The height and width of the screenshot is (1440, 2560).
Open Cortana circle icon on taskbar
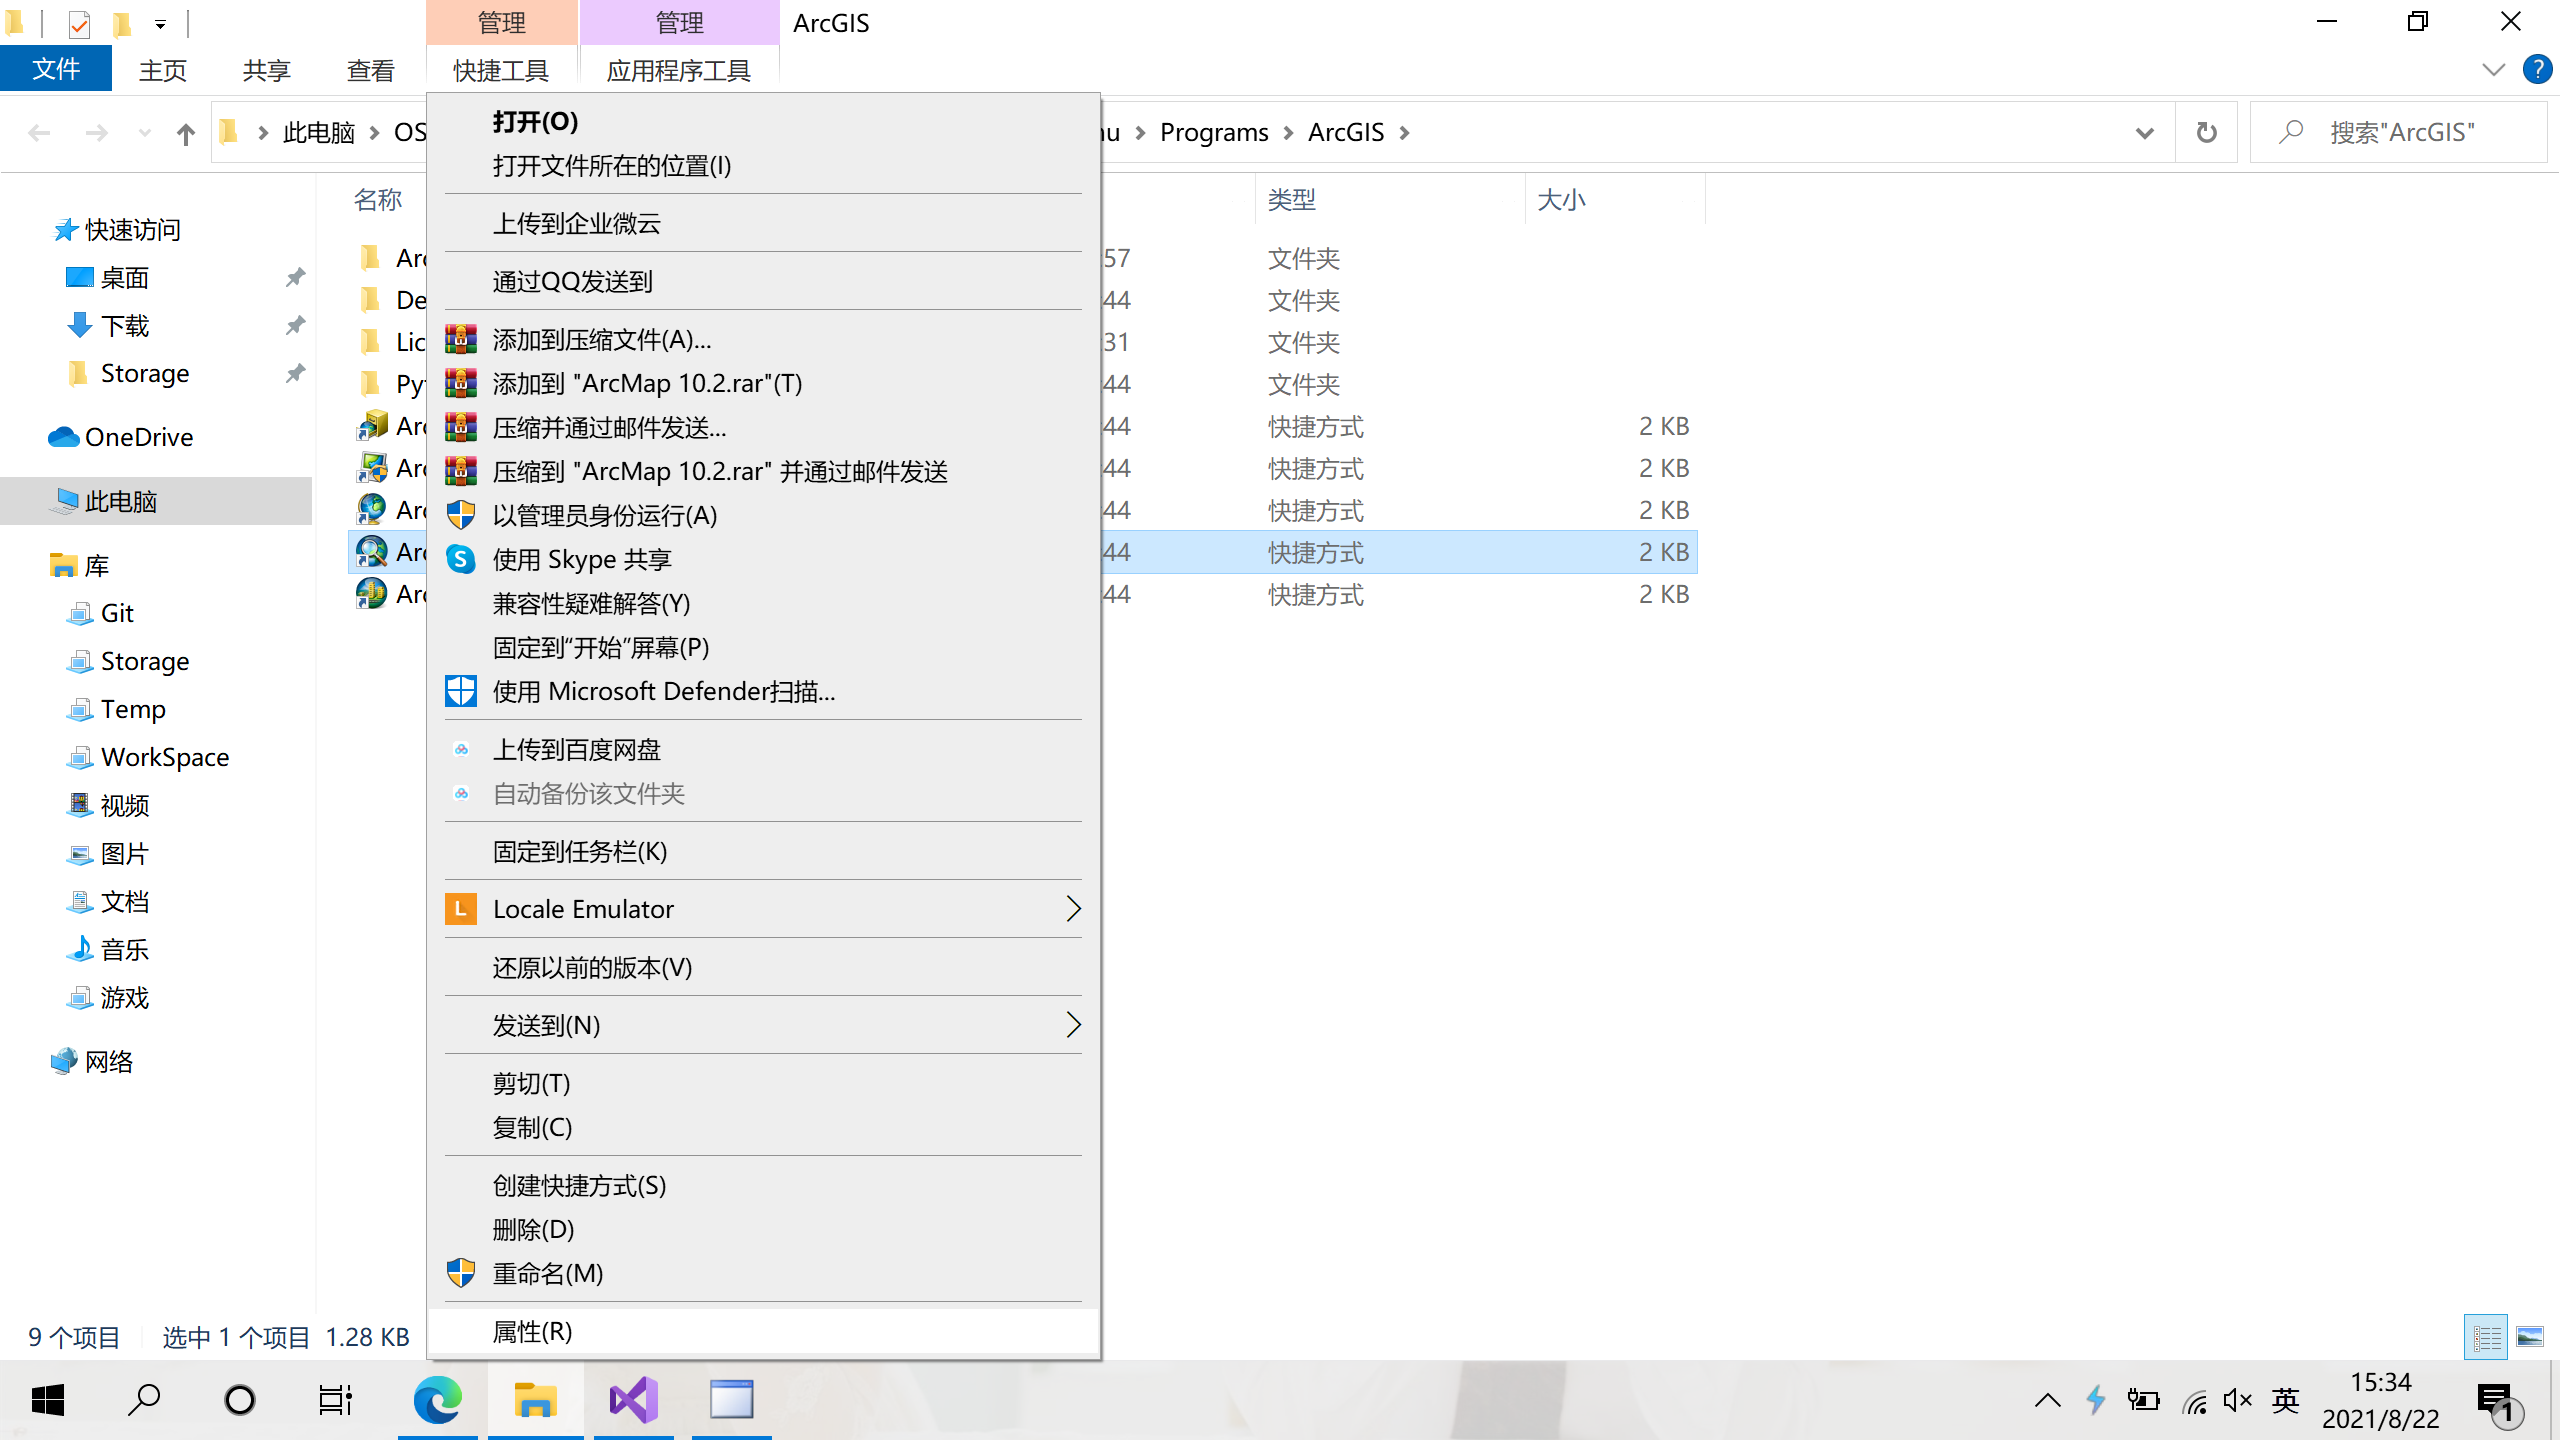pyautogui.click(x=240, y=1400)
